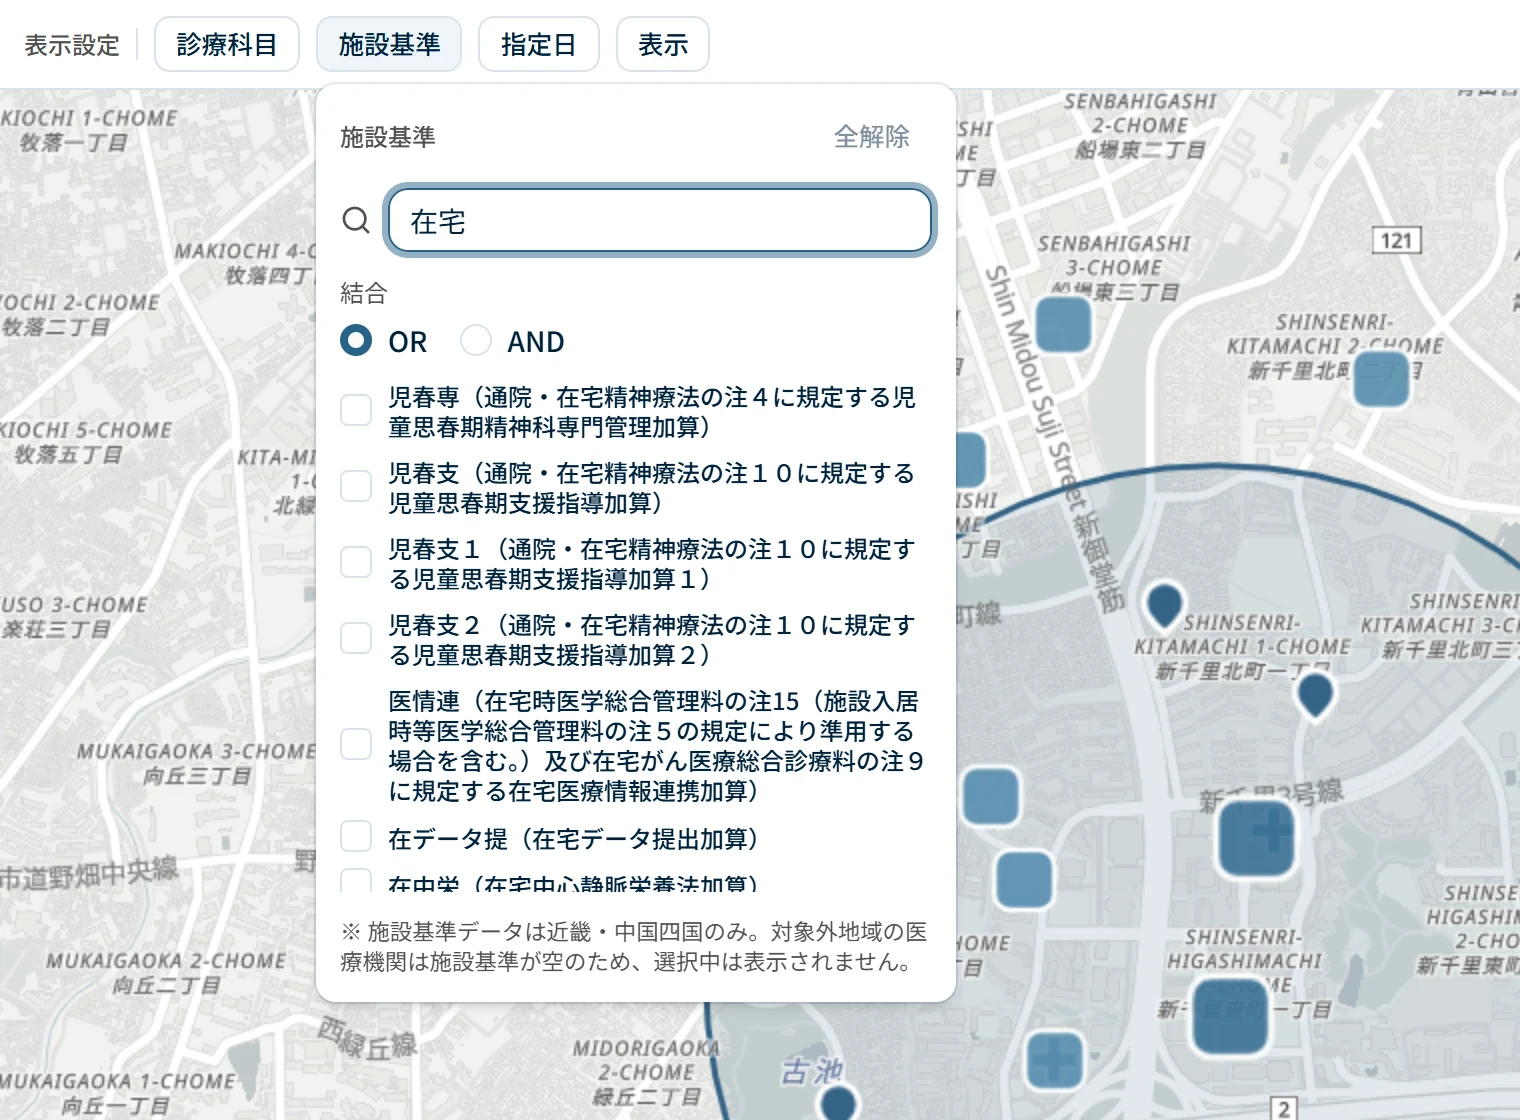Screen dimensions: 1520x1120
Task: Click the 児春専 option text
Action: 652,412
